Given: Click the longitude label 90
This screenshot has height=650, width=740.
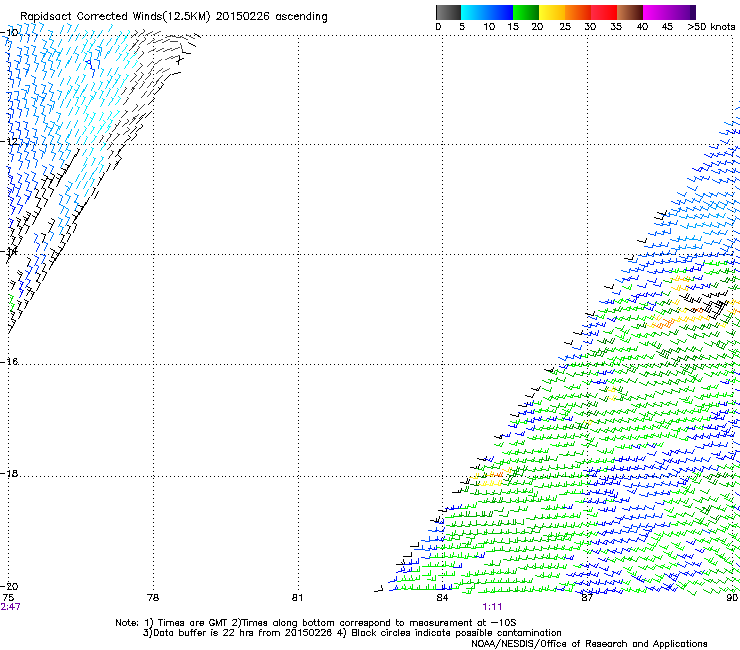Looking at the screenshot, I should 732,598.
